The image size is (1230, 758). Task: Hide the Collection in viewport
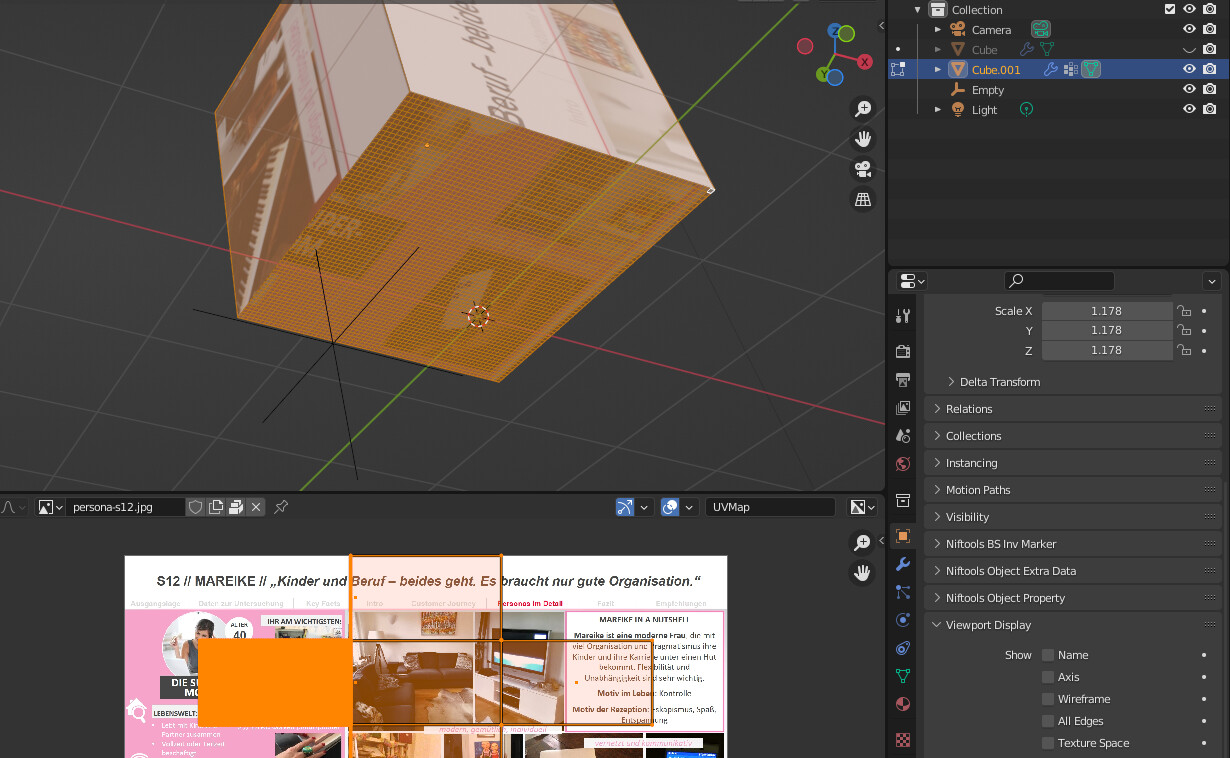tap(1189, 9)
